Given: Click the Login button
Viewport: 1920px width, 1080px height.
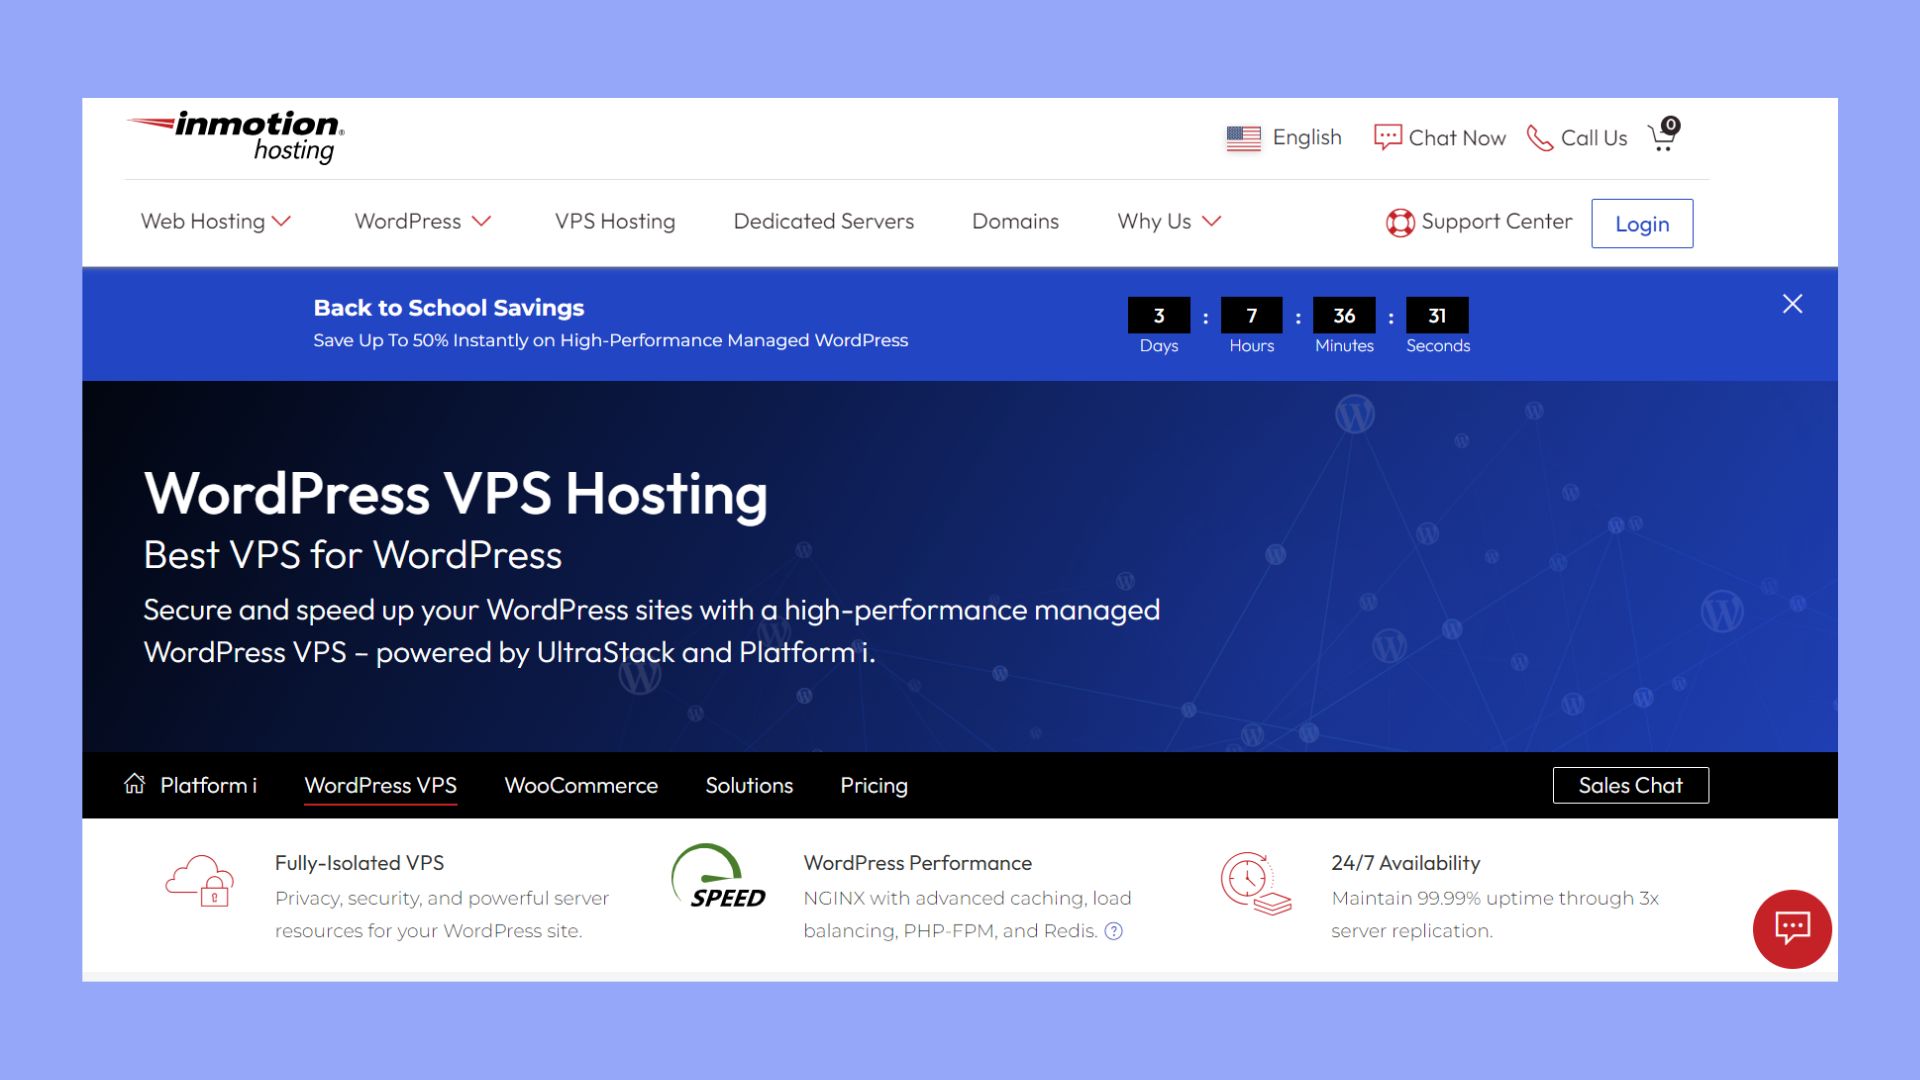Looking at the screenshot, I should (1642, 222).
